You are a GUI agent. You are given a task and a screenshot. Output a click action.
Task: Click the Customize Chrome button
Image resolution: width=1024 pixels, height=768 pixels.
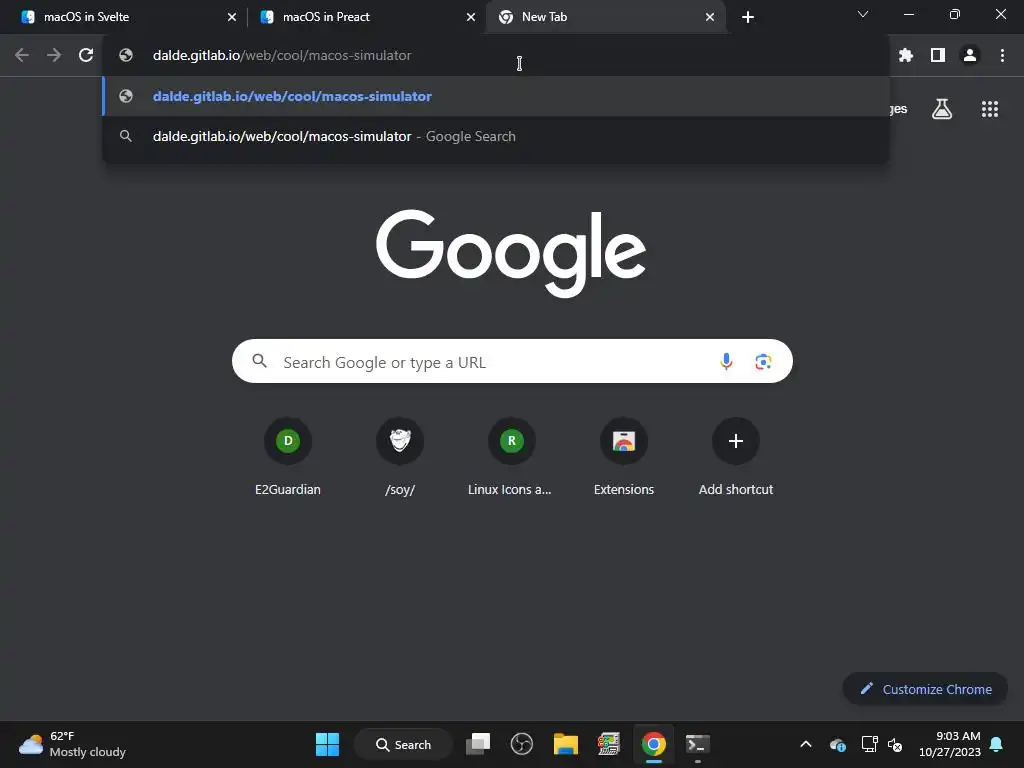925,689
